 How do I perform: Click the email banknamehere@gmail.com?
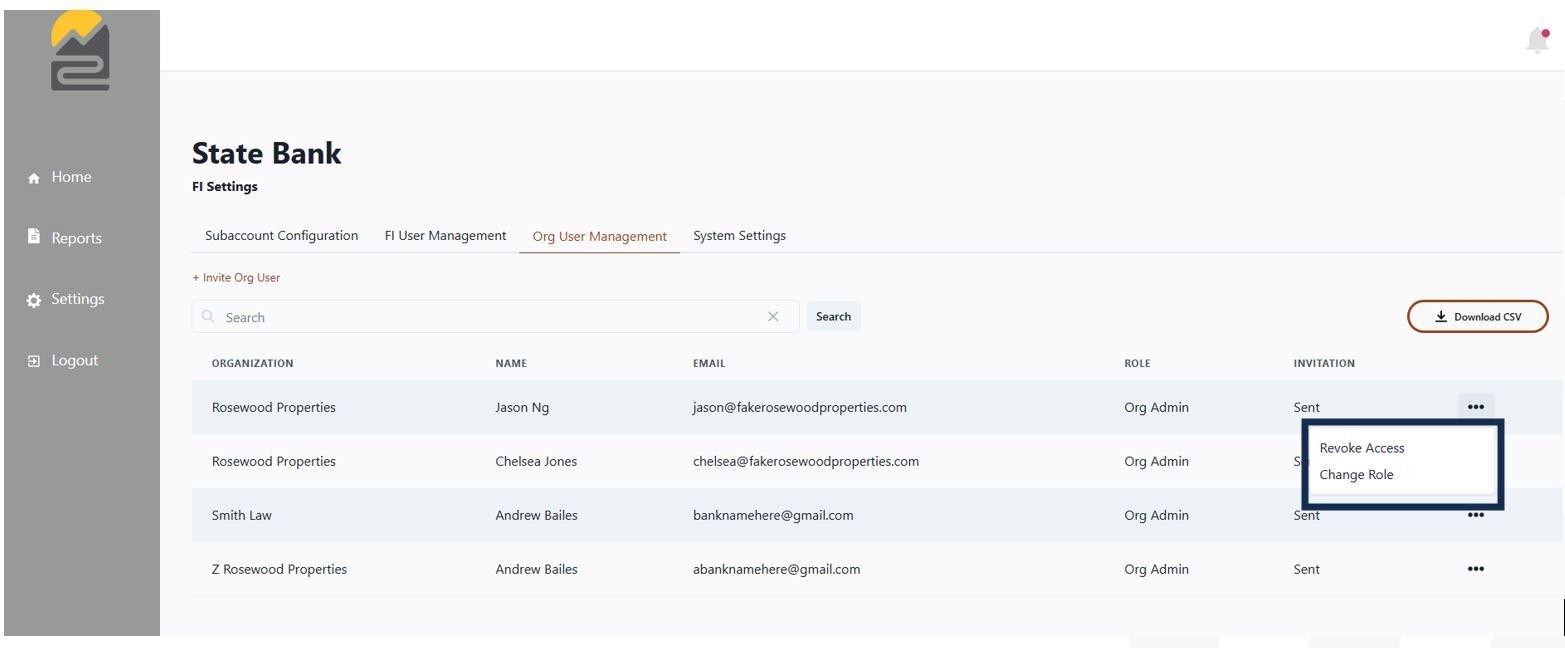pos(773,515)
